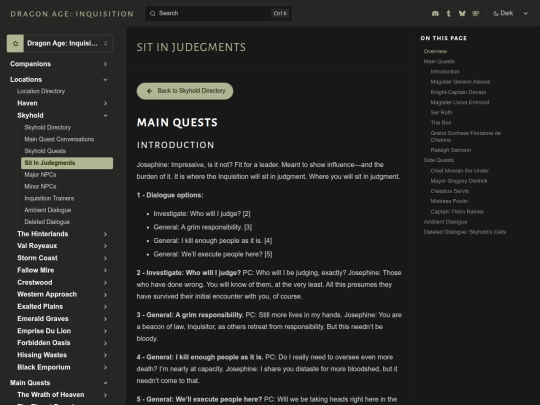Jump to Ambient Dialogue in page contents
This screenshot has width=540, height=405.
tap(445, 222)
